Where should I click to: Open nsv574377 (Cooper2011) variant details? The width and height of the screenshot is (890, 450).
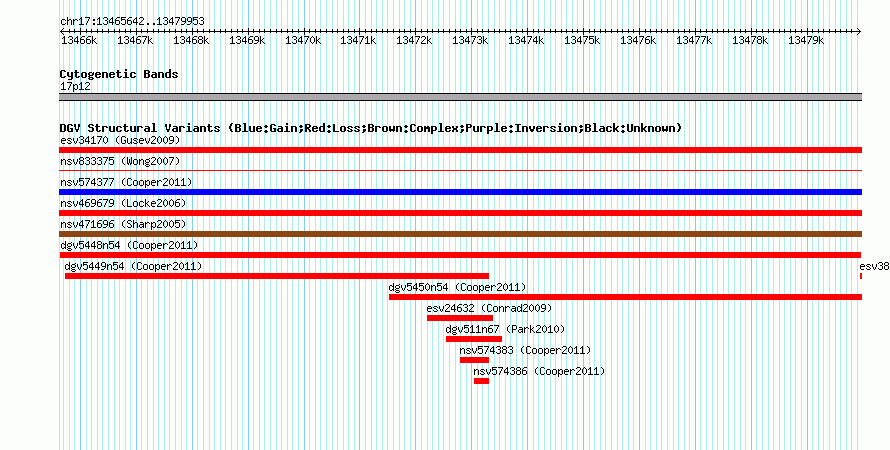126,182
